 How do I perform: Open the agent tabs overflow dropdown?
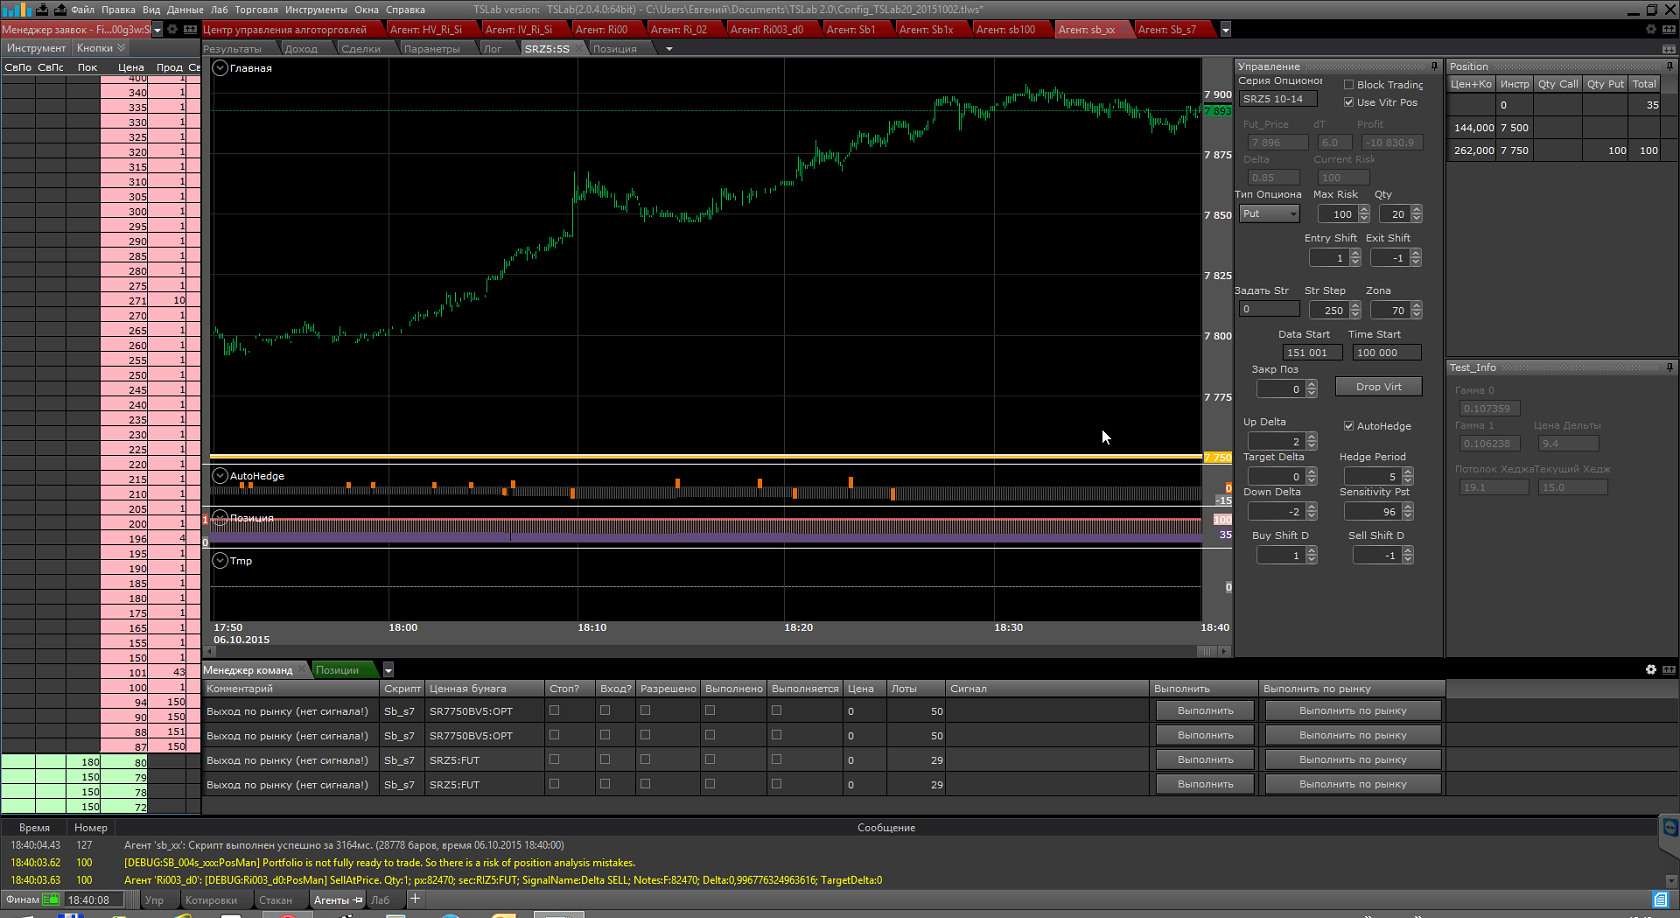point(1225,30)
